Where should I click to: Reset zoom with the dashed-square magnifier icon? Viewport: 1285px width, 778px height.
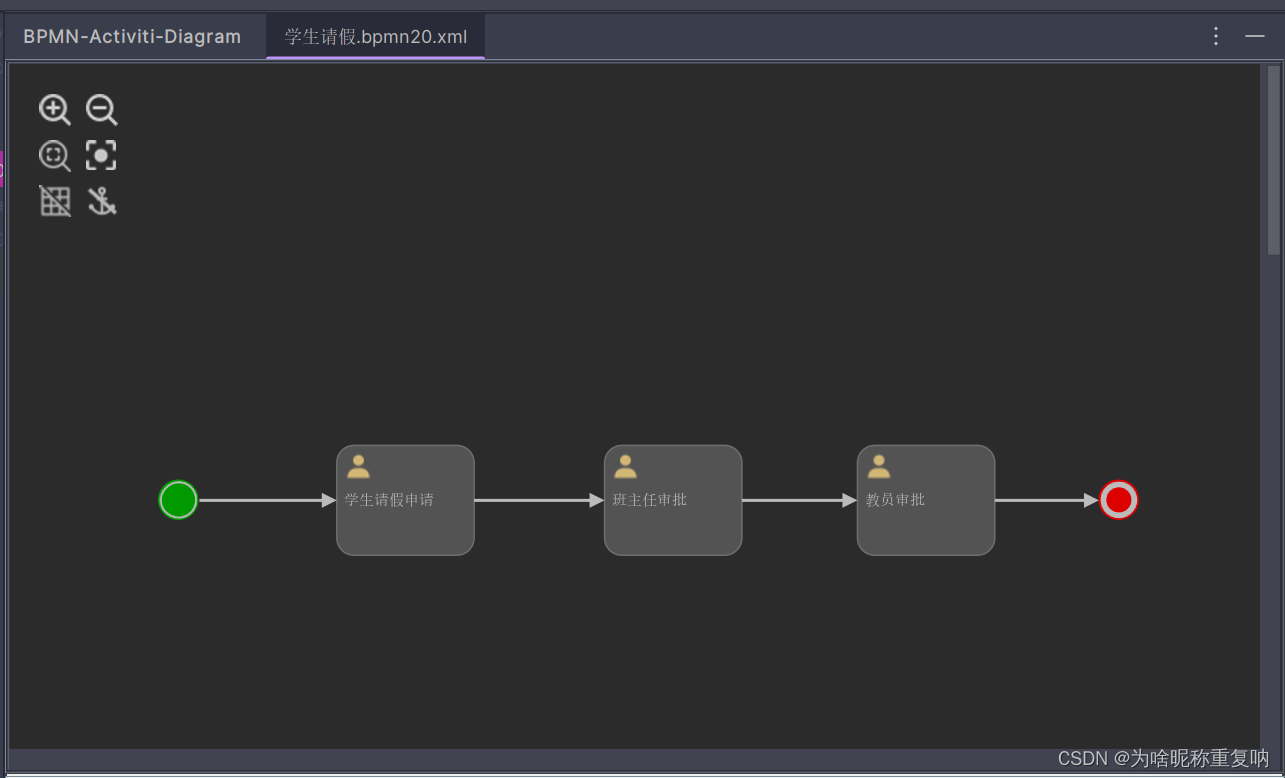click(x=55, y=156)
